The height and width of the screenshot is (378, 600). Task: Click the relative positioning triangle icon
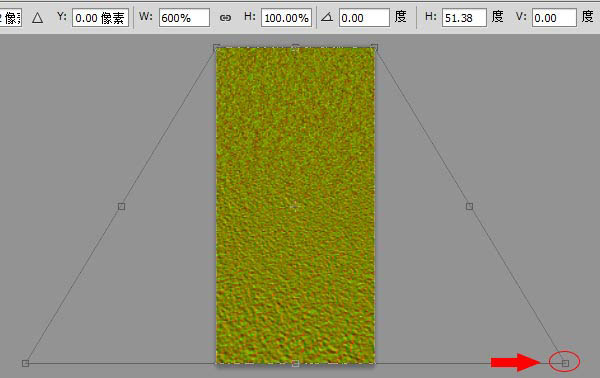tap(37, 18)
